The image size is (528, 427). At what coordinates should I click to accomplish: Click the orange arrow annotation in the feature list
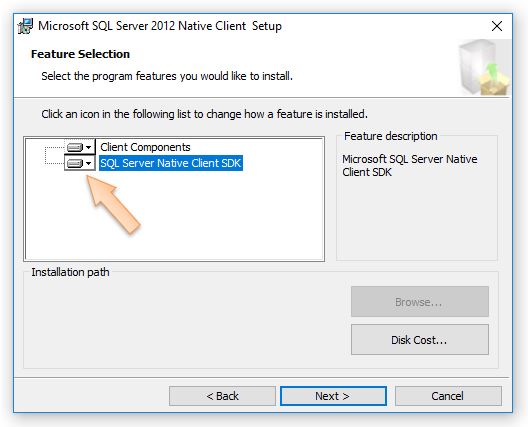113,204
